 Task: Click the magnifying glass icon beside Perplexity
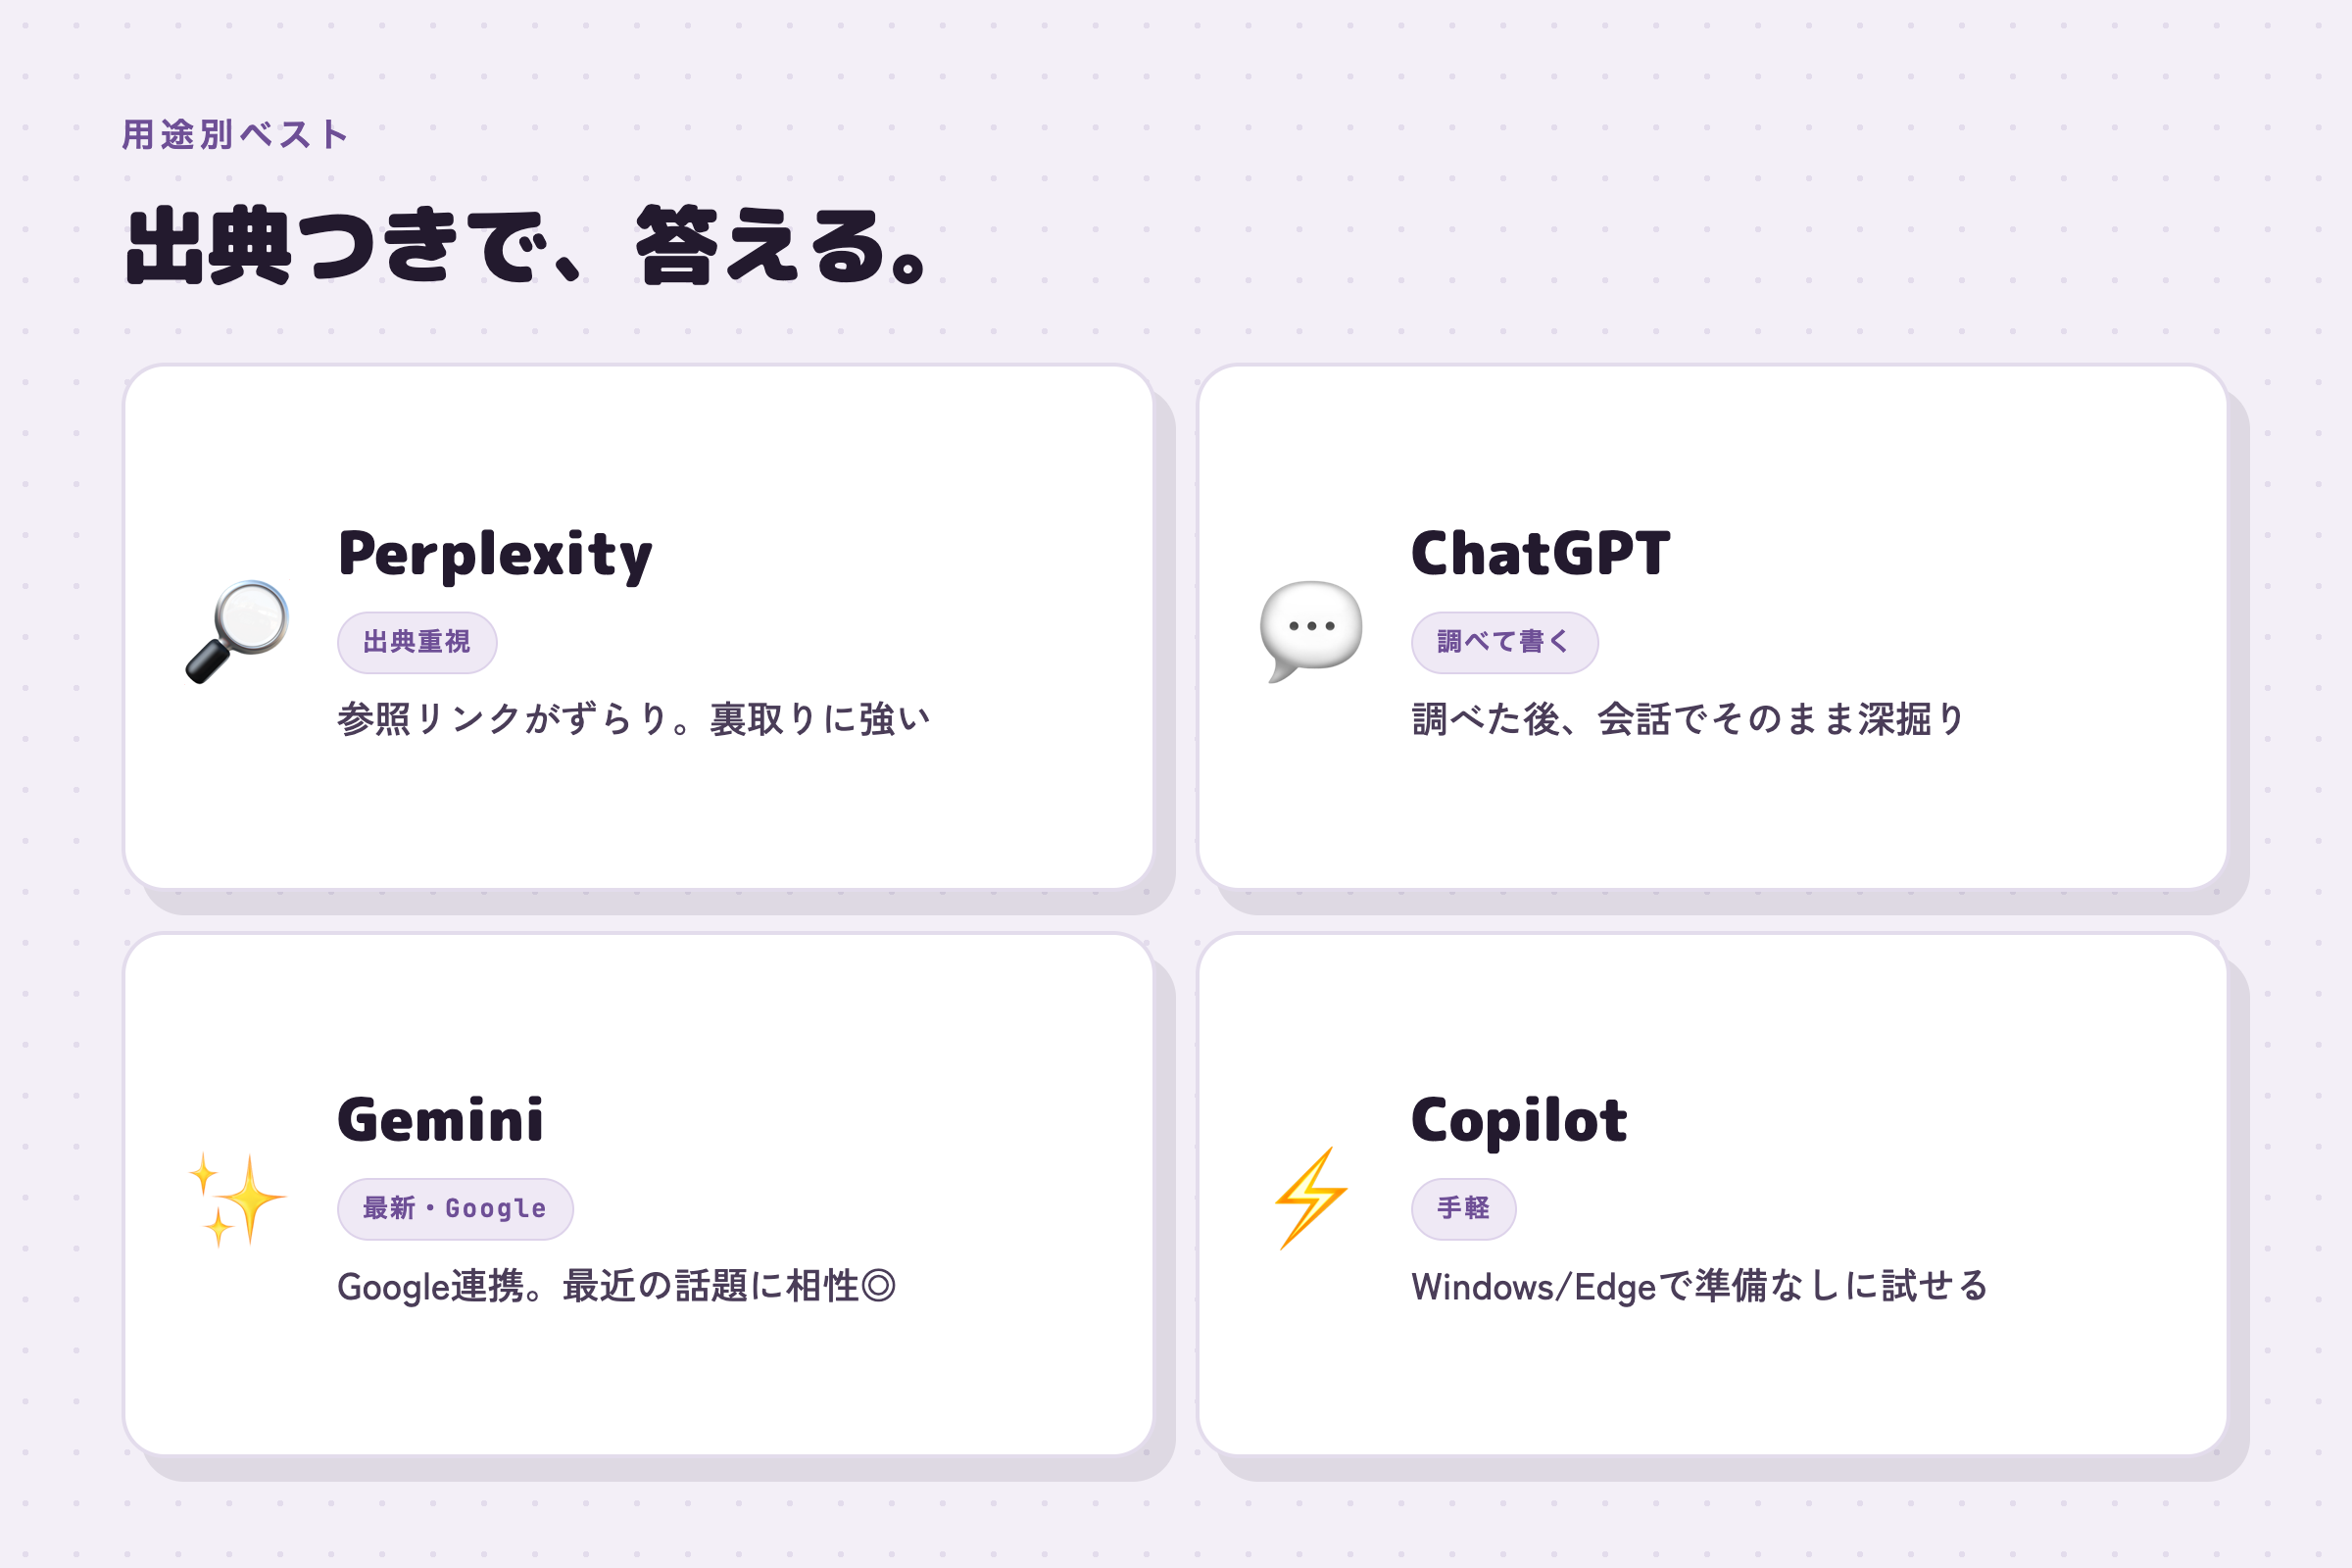[x=237, y=631]
